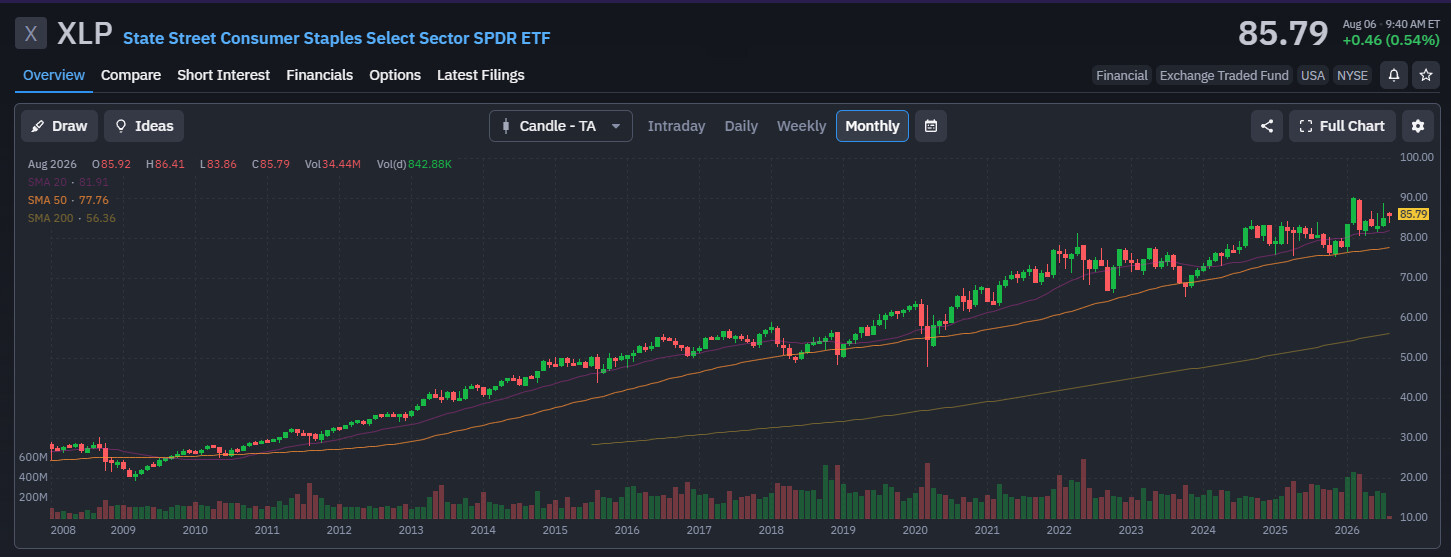Add XLP to favorites with star icon
Screen dimensions: 1451x557
(x=1426, y=75)
